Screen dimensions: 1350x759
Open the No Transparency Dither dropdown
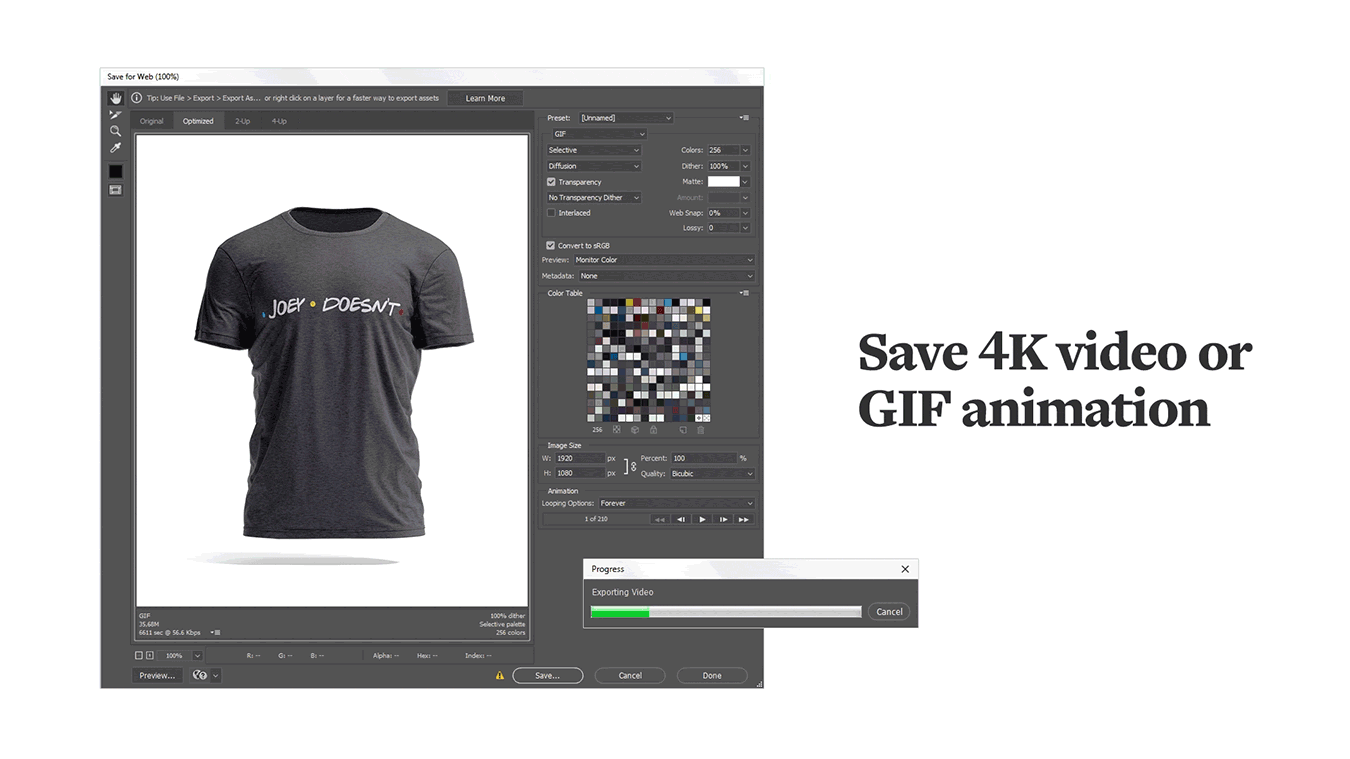click(x=593, y=198)
